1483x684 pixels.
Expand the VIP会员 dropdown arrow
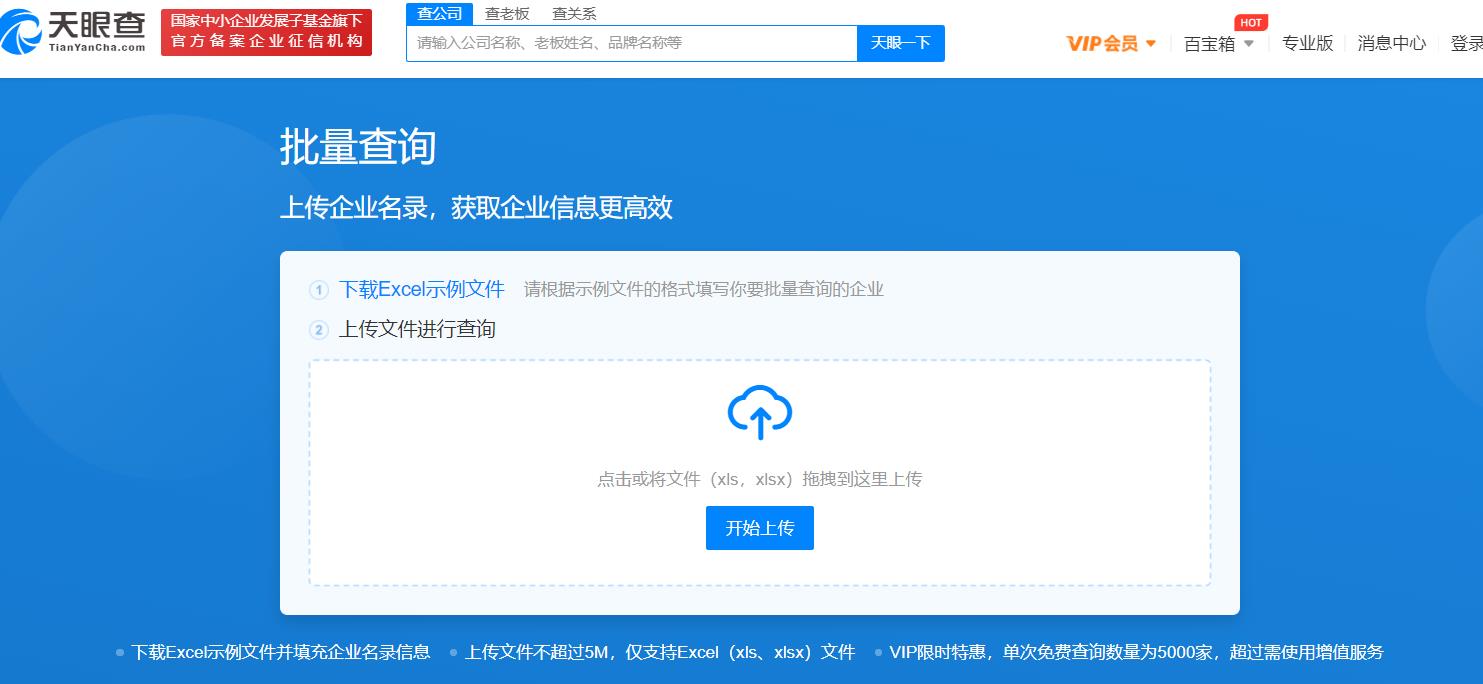[x=1150, y=44]
